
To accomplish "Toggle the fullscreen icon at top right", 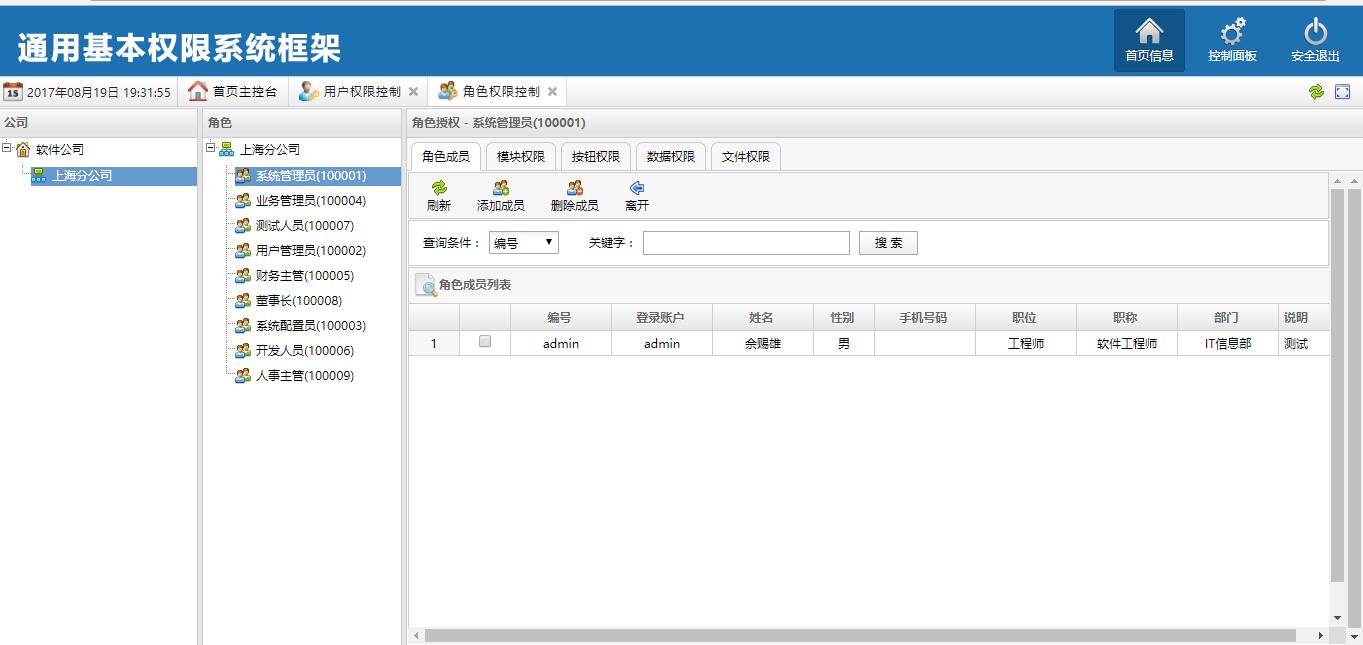I will click(1343, 92).
